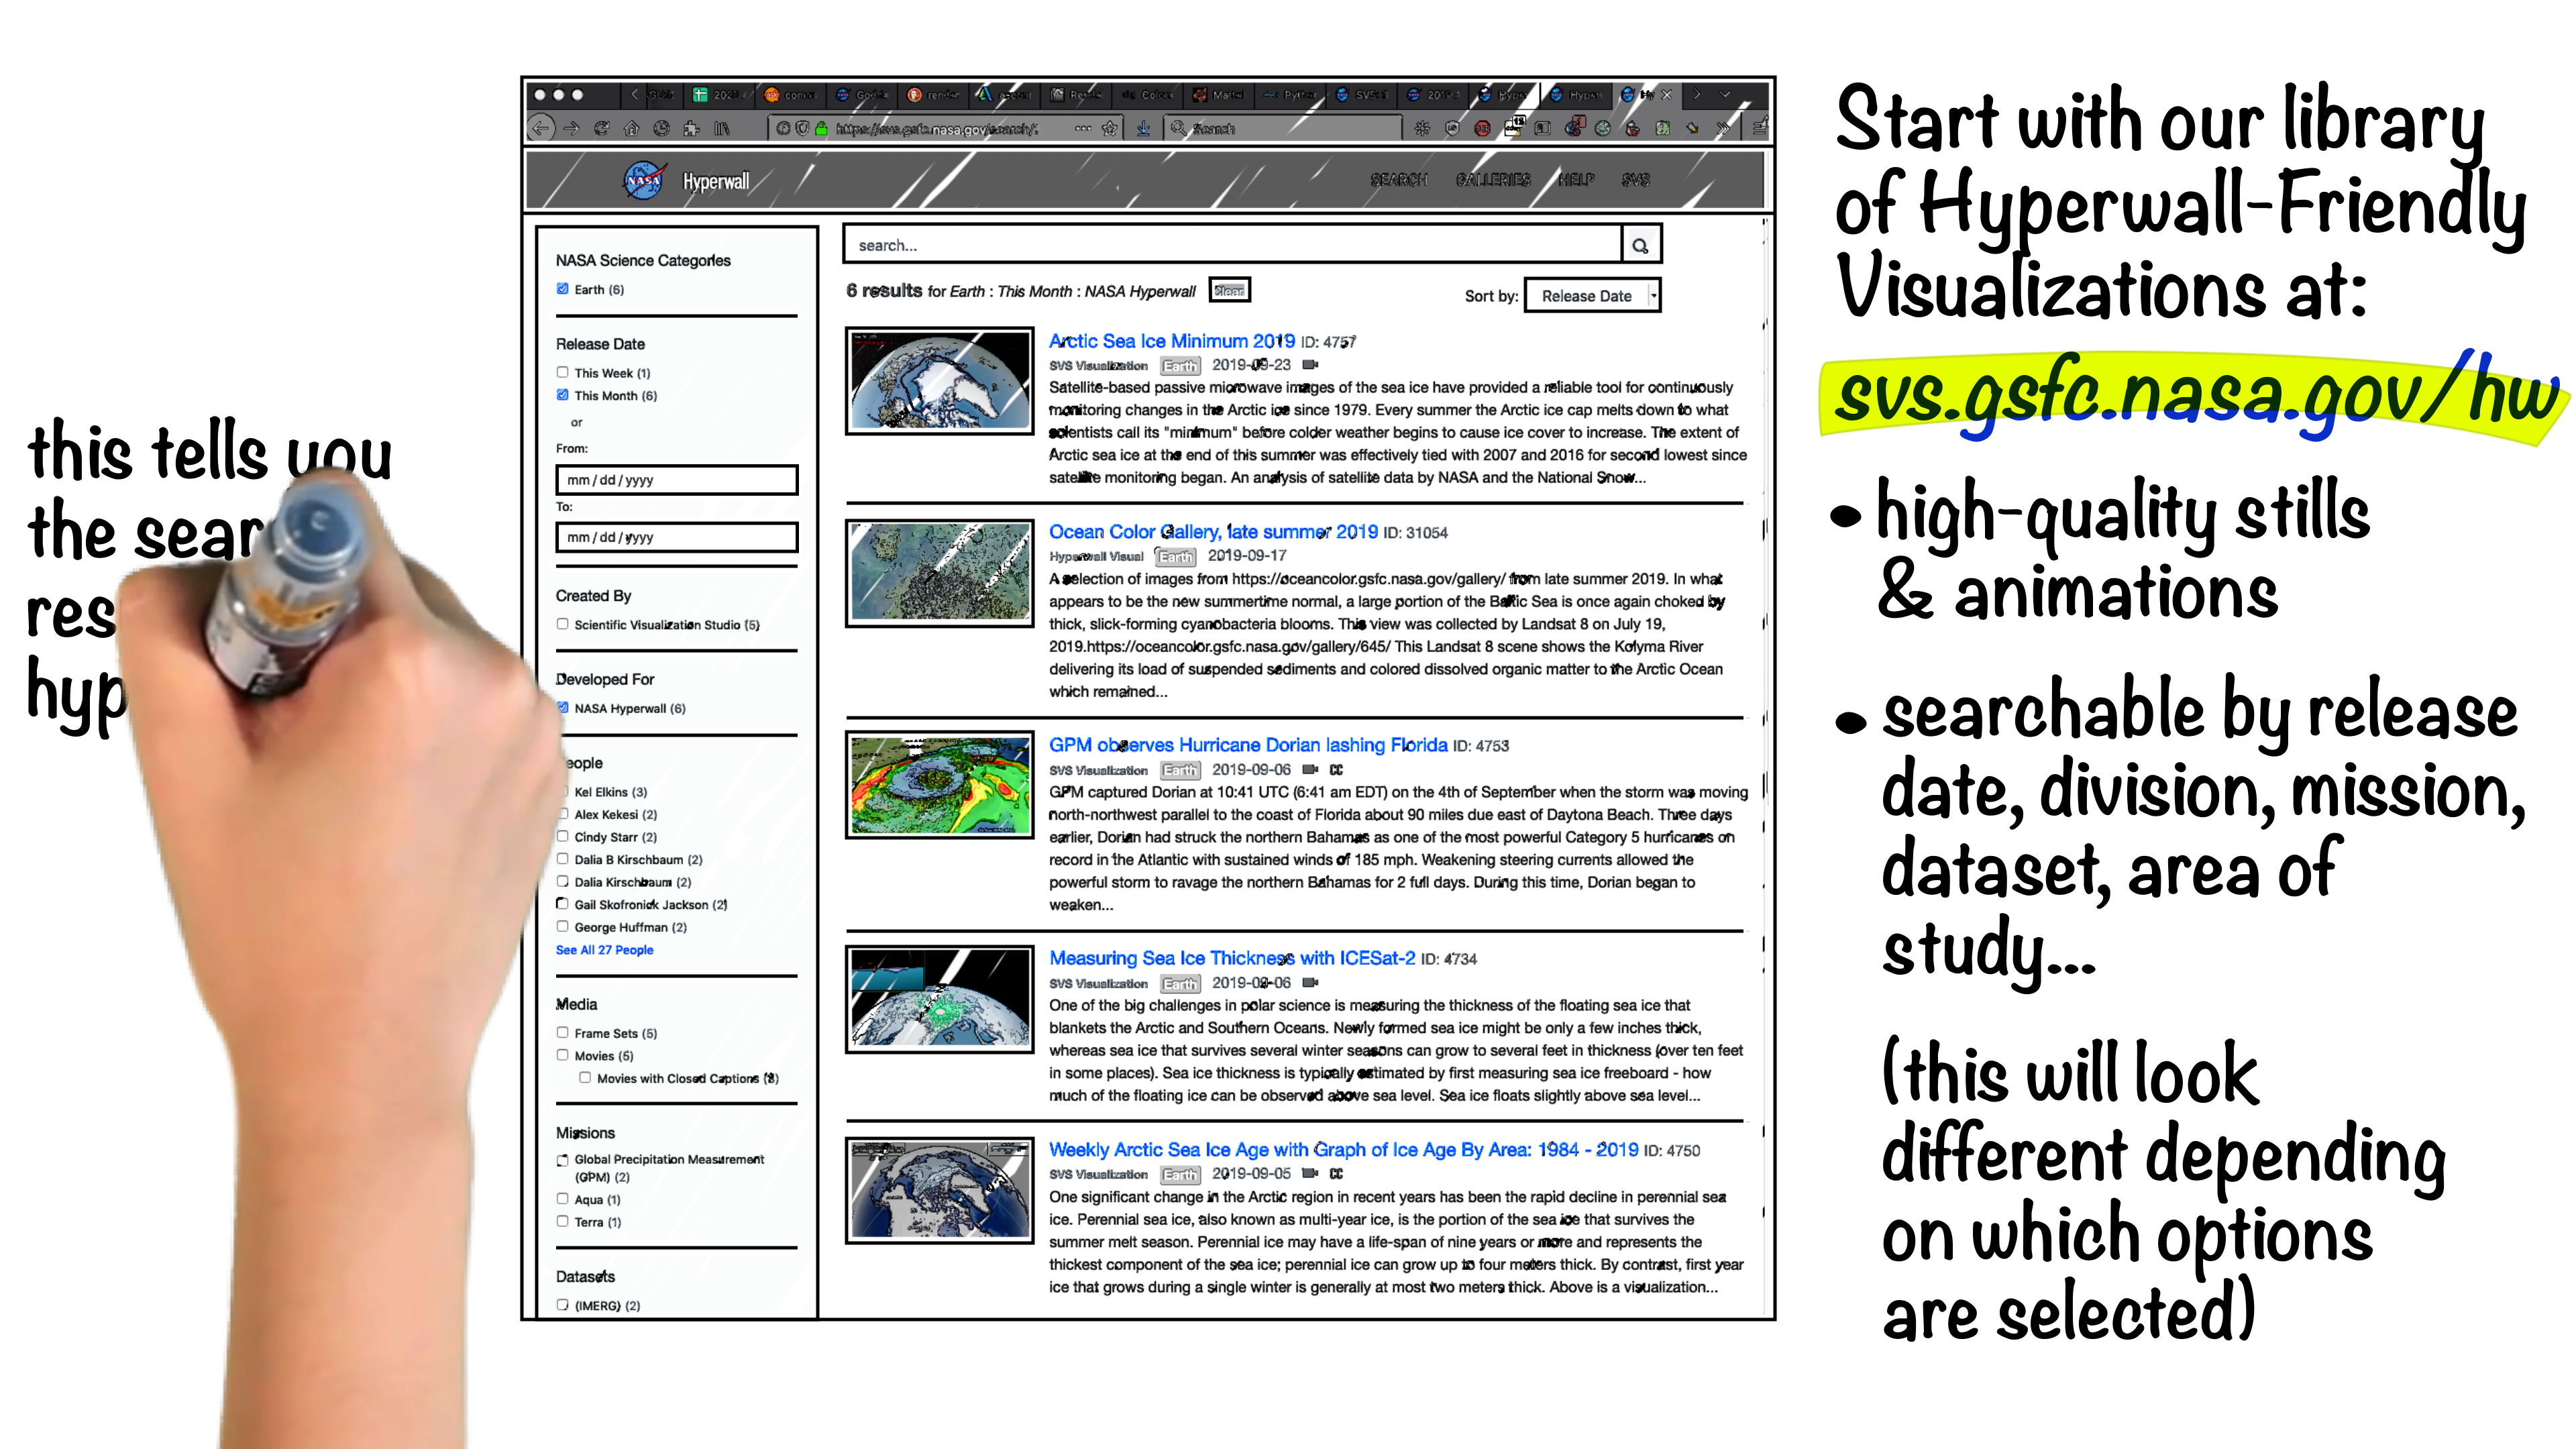
Task: Click the tracking protection shield in address bar
Action: tap(802, 128)
